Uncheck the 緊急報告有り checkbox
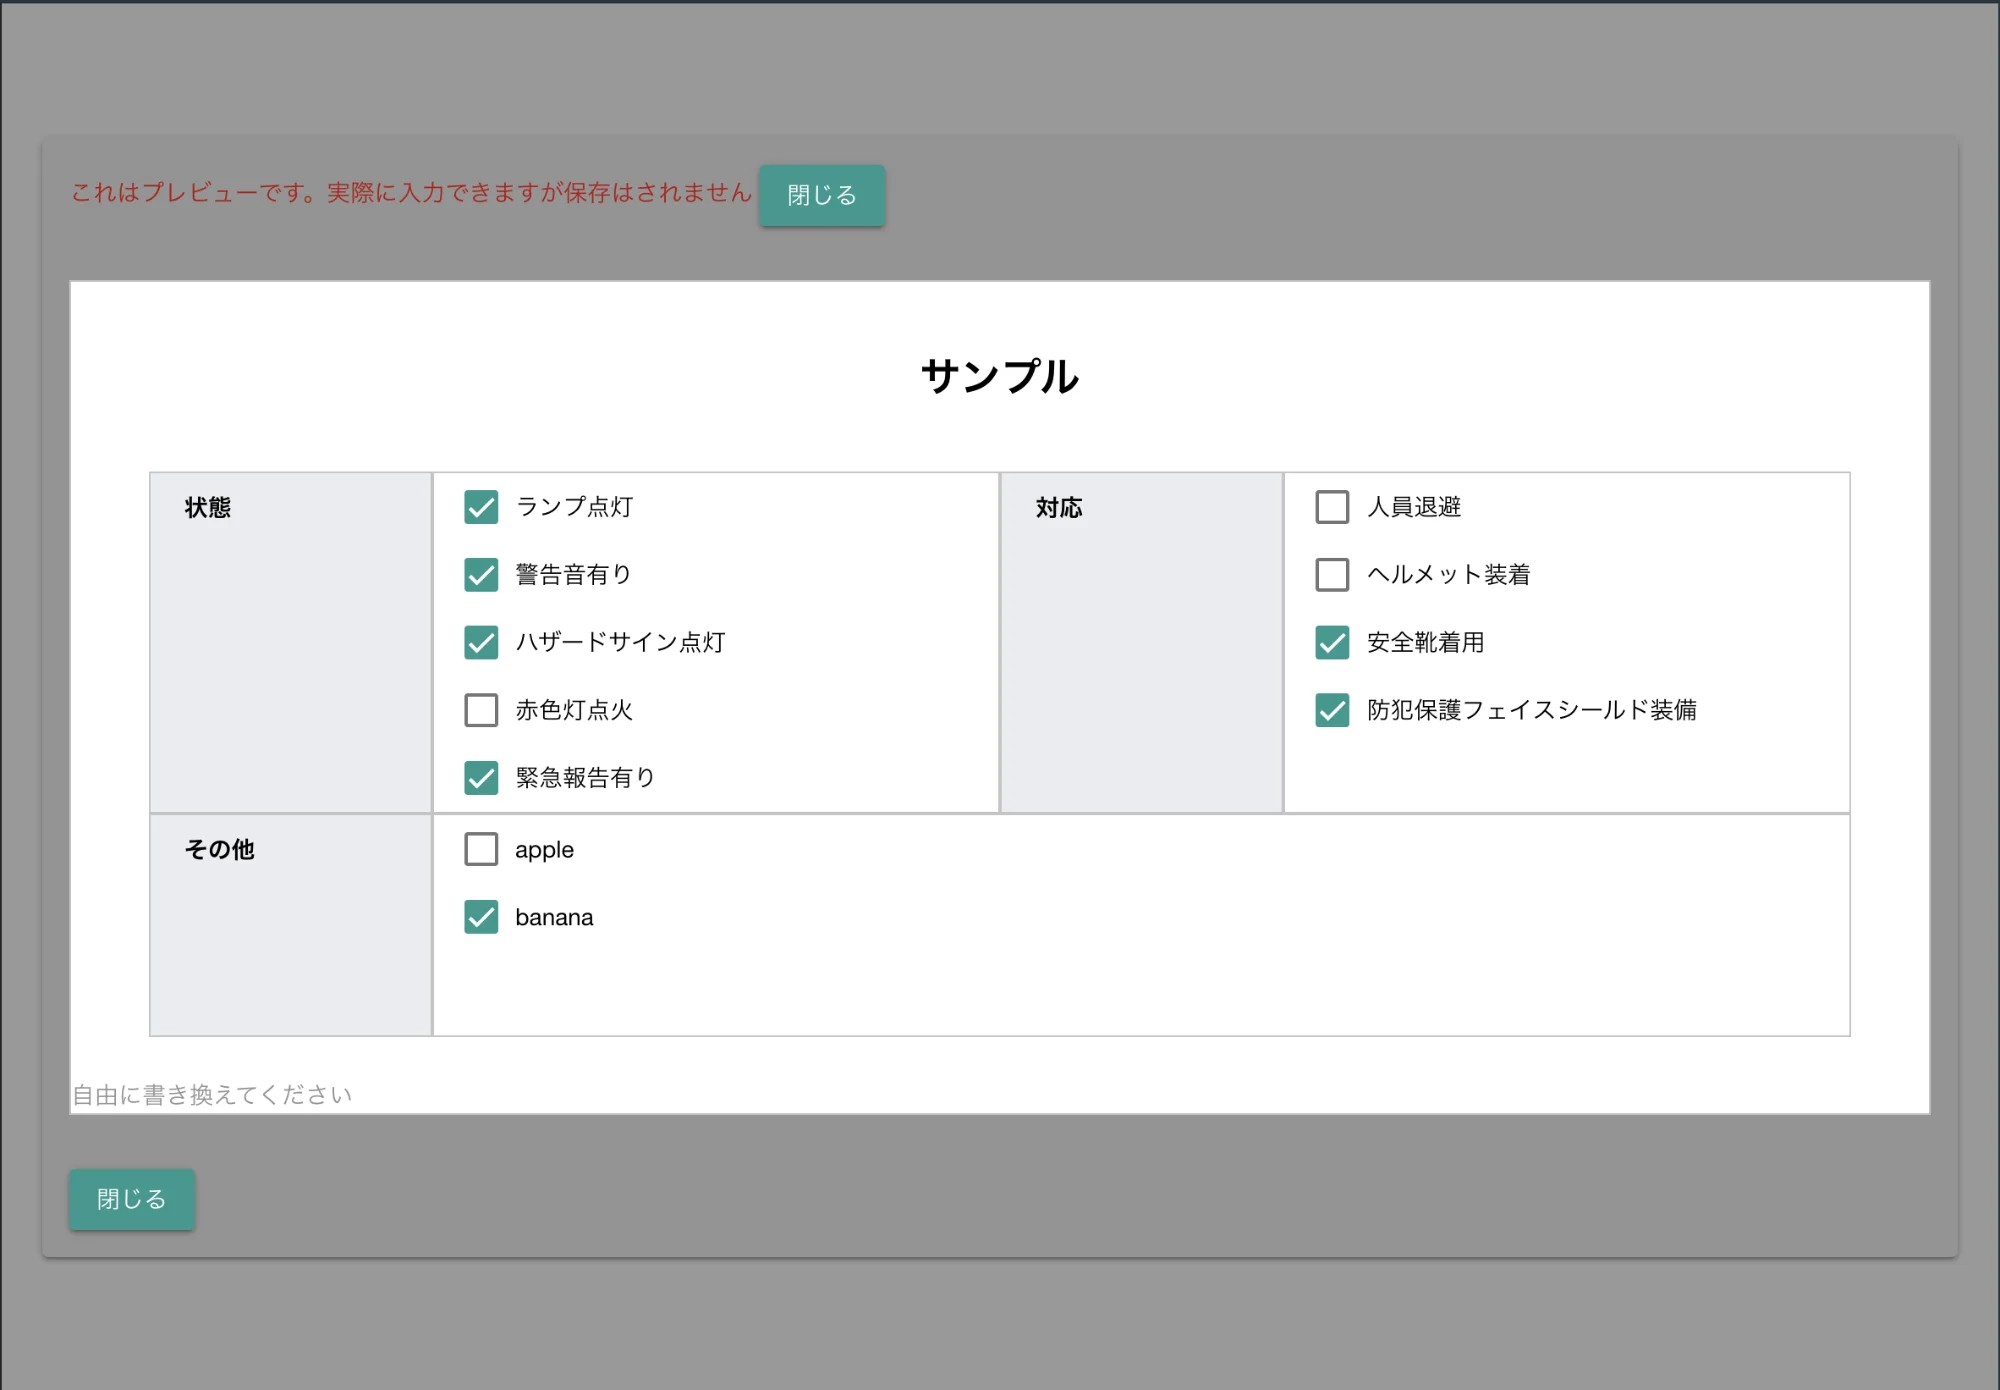Image resolution: width=2000 pixels, height=1390 pixels. 481,778
